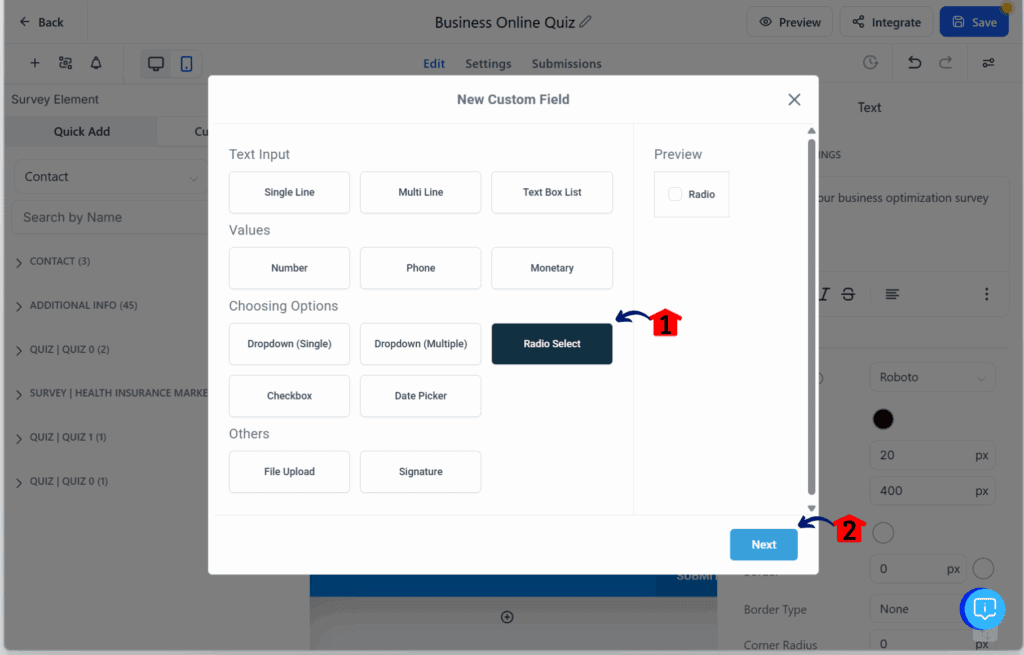This screenshot has height=655, width=1024.
Task: Open the text alignment icon
Action: click(892, 295)
